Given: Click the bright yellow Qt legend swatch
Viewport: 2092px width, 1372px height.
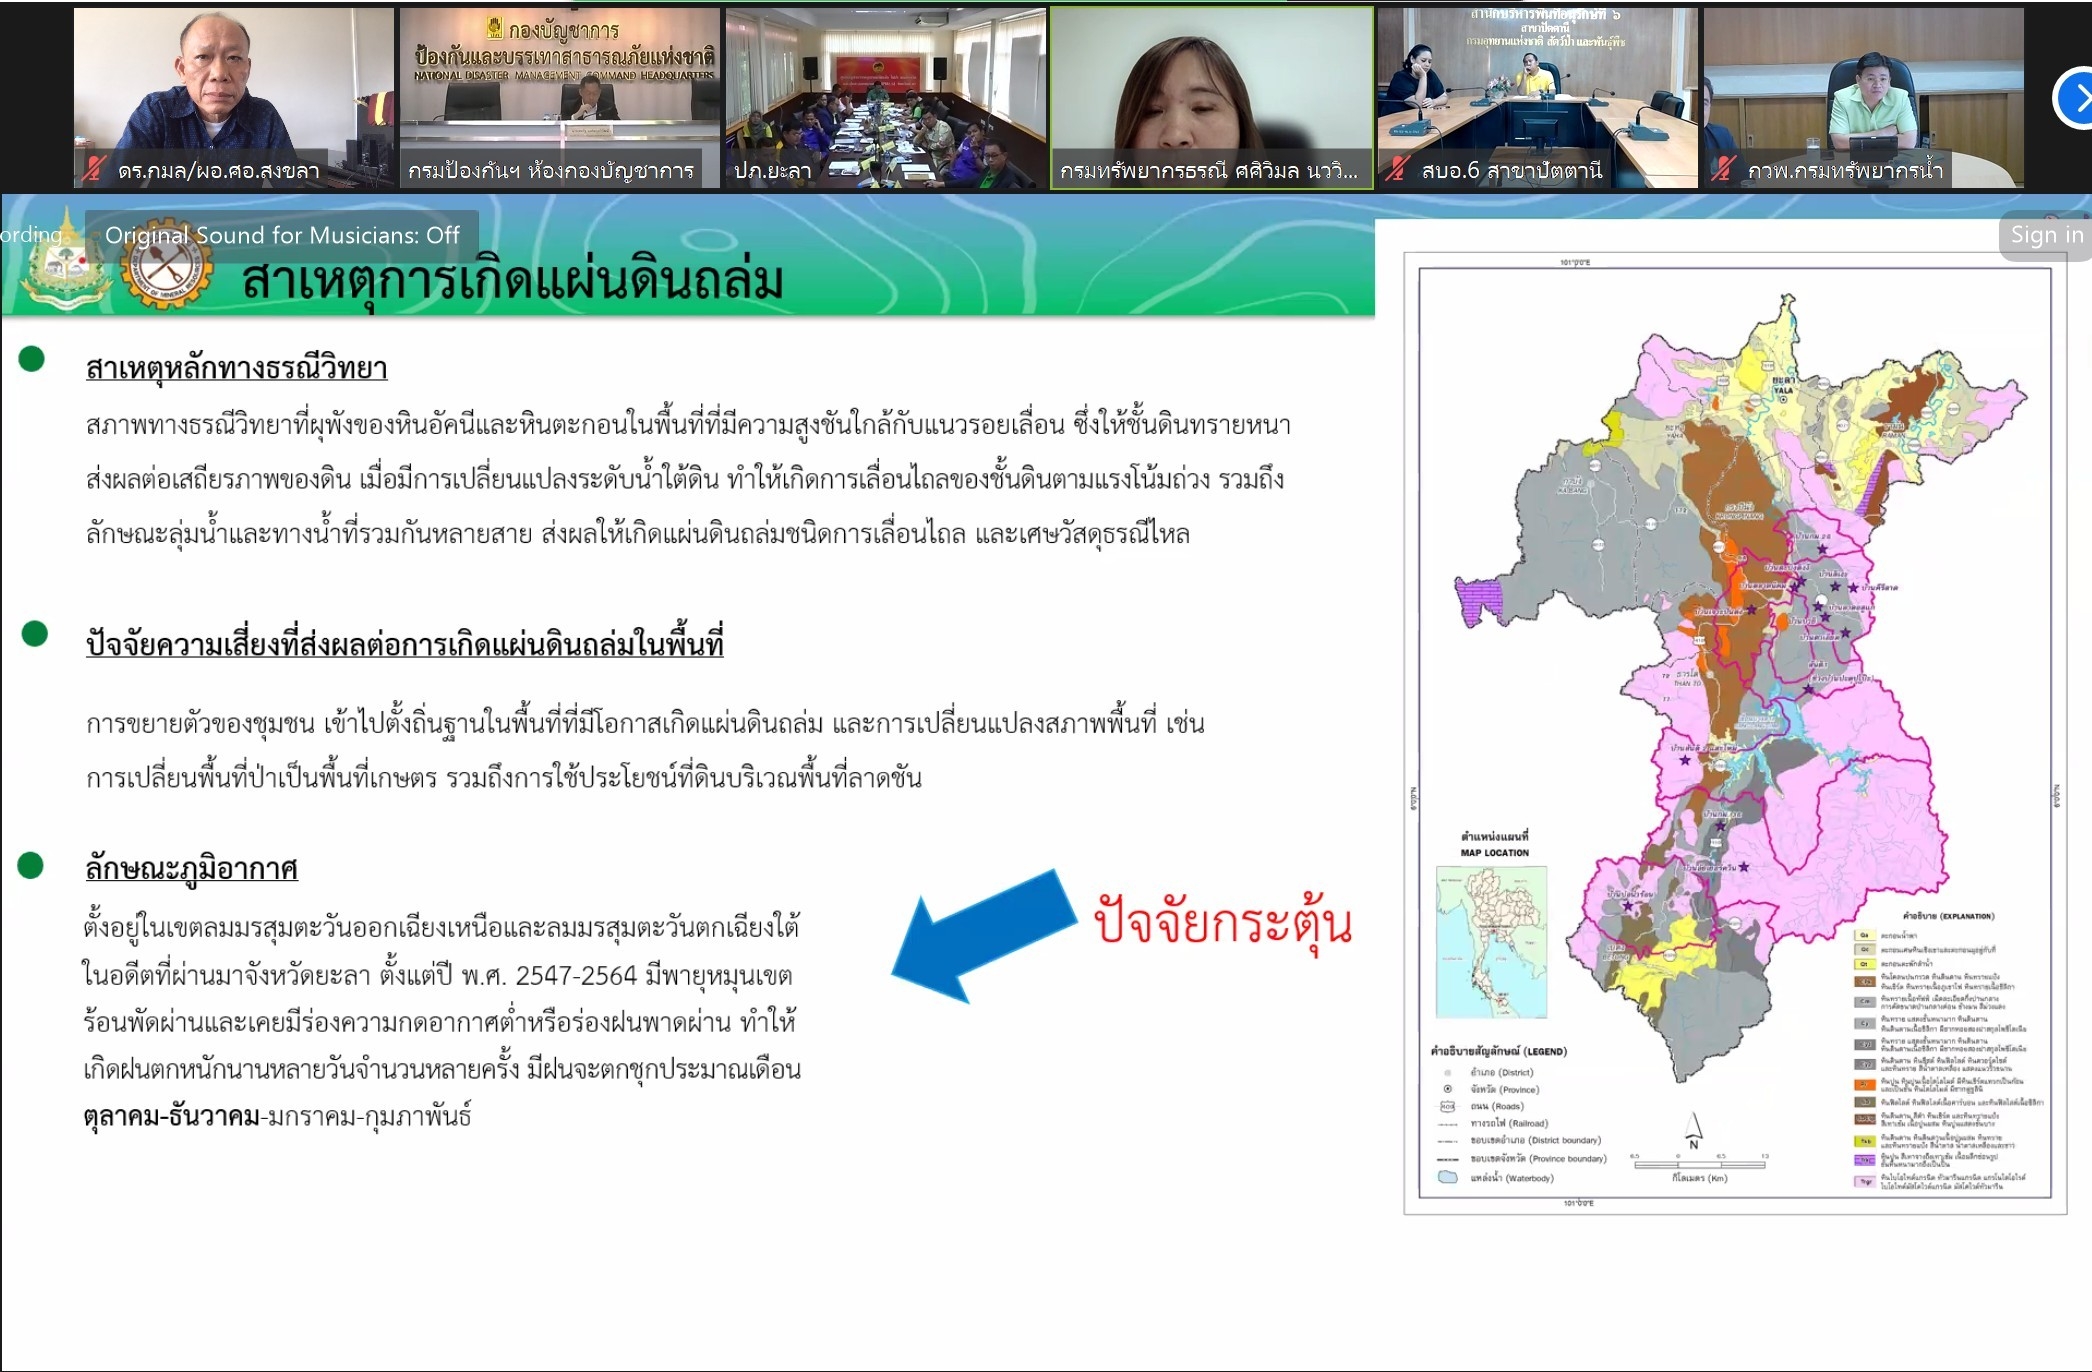Looking at the screenshot, I should tap(1864, 964).
